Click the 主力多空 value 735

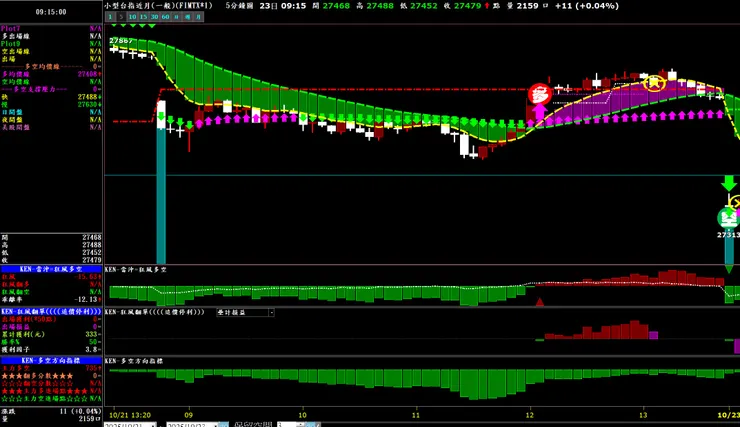click(x=93, y=368)
